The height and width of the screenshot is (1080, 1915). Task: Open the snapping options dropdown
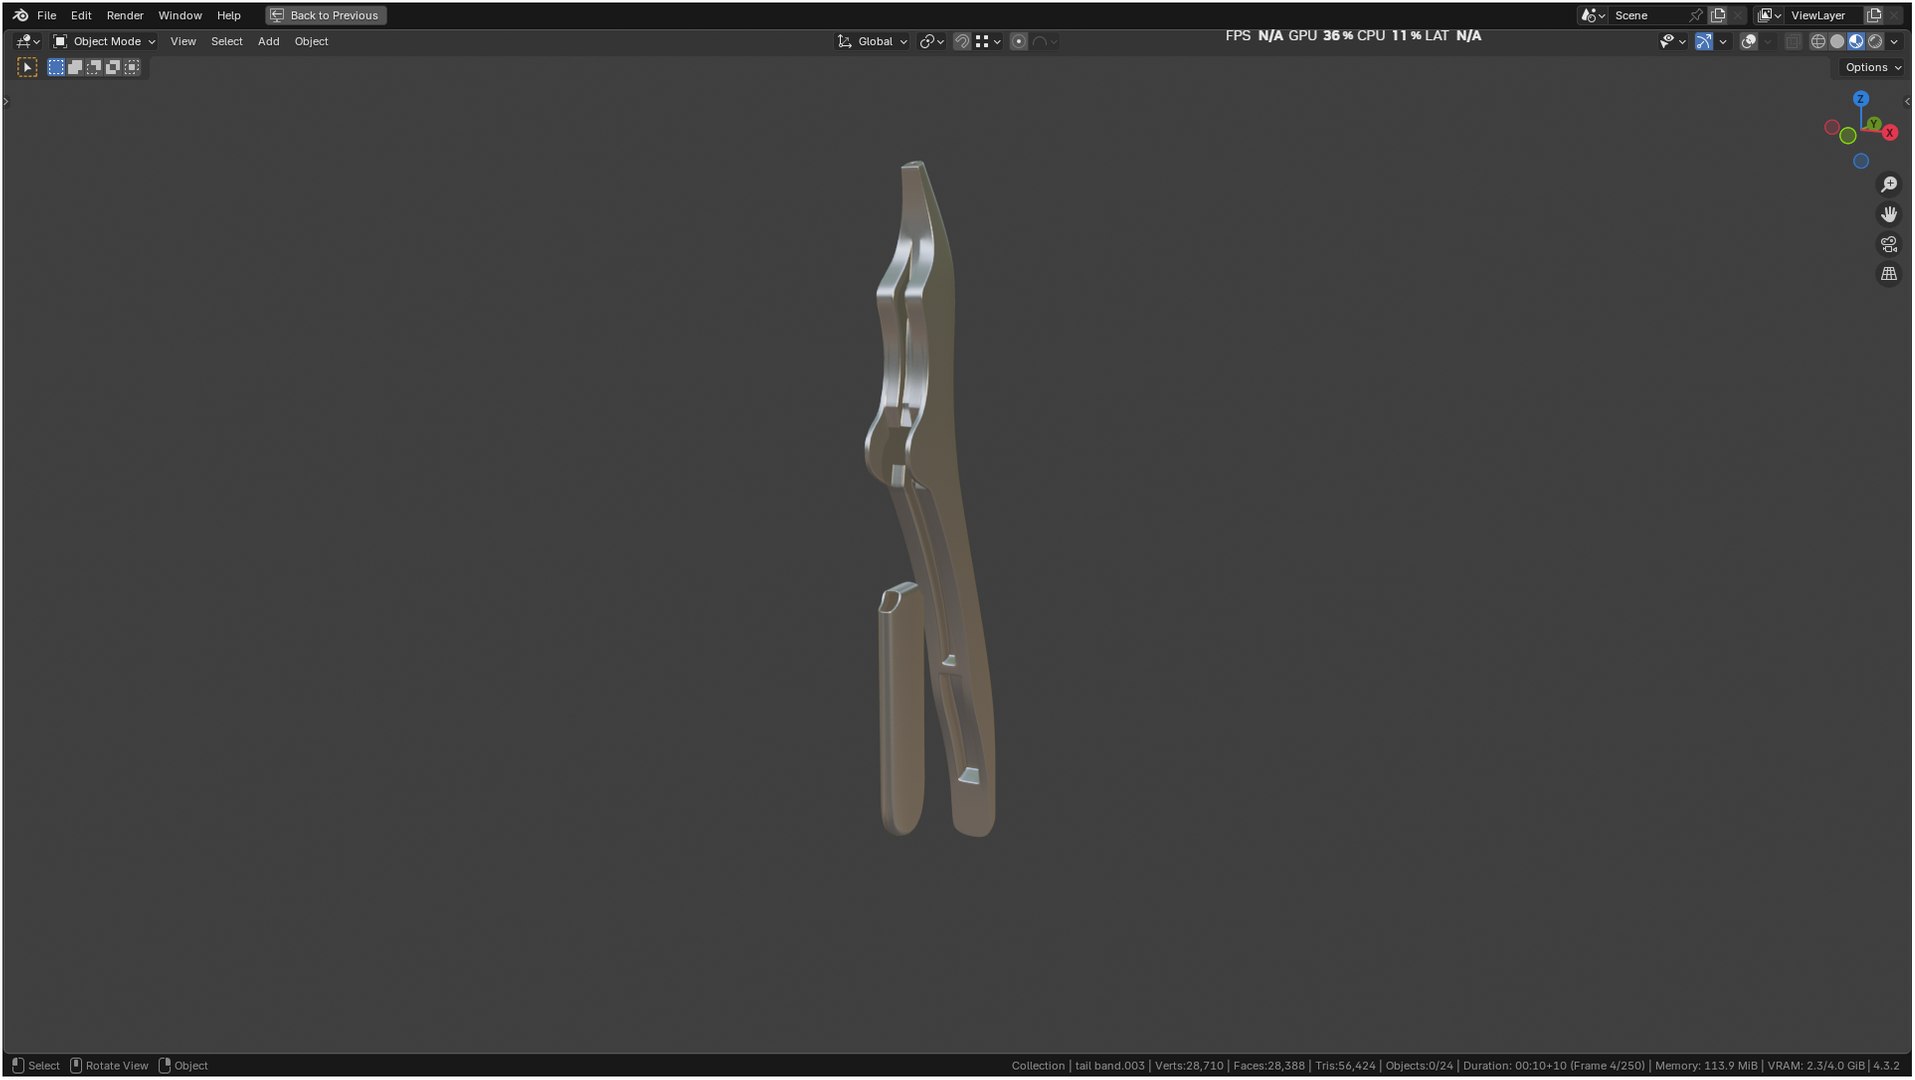tap(989, 41)
